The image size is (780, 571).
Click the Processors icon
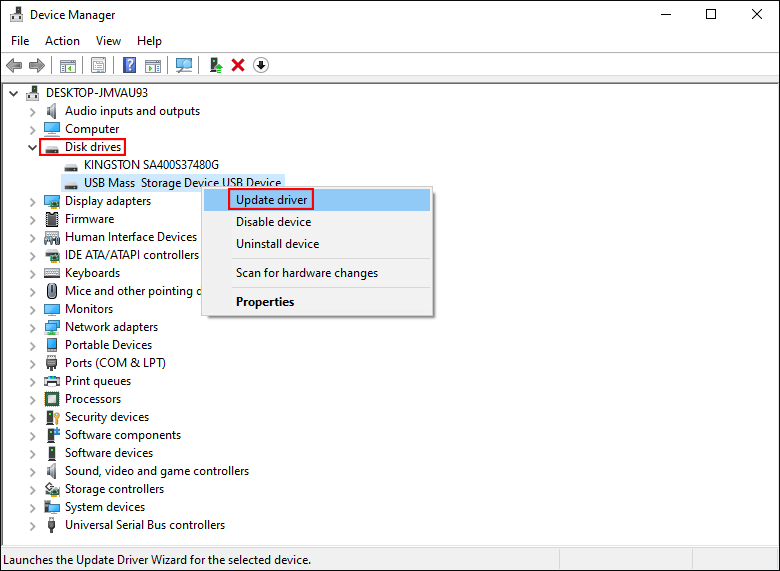coord(52,399)
